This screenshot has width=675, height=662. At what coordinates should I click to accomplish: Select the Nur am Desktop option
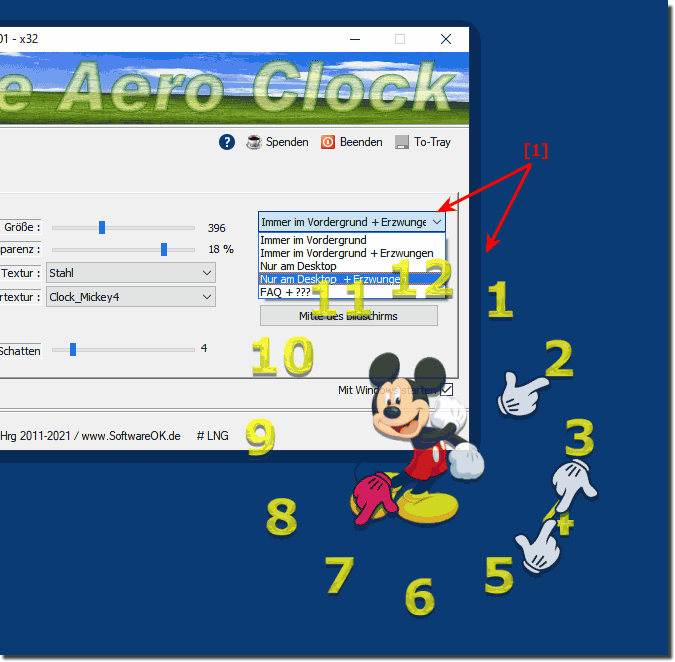coord(351,266)
